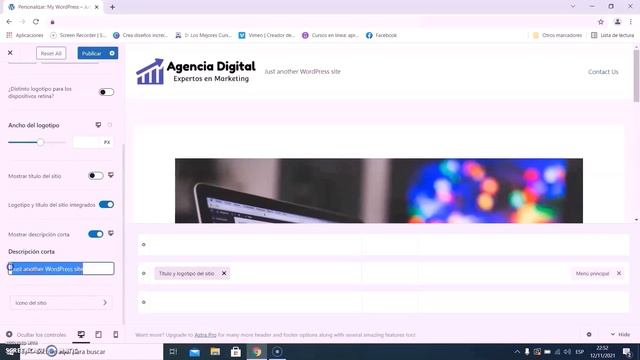The height and width of the screenshot is (360, 640).
Task: Show hidden system tray icons
Action: pos(517,351)
